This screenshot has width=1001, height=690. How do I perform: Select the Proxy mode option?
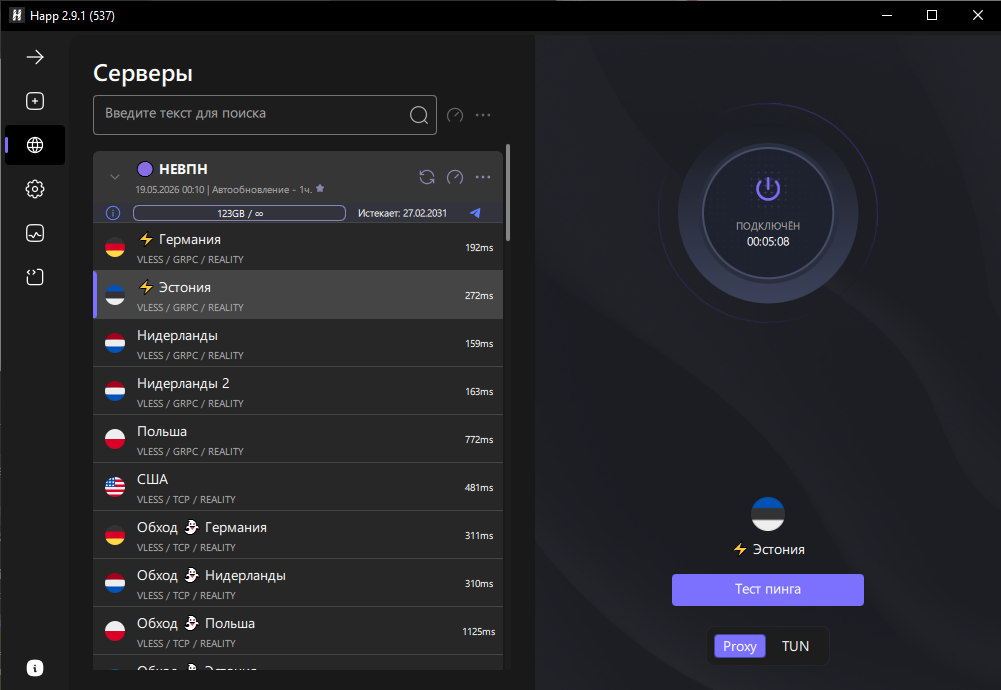(739, 646)
